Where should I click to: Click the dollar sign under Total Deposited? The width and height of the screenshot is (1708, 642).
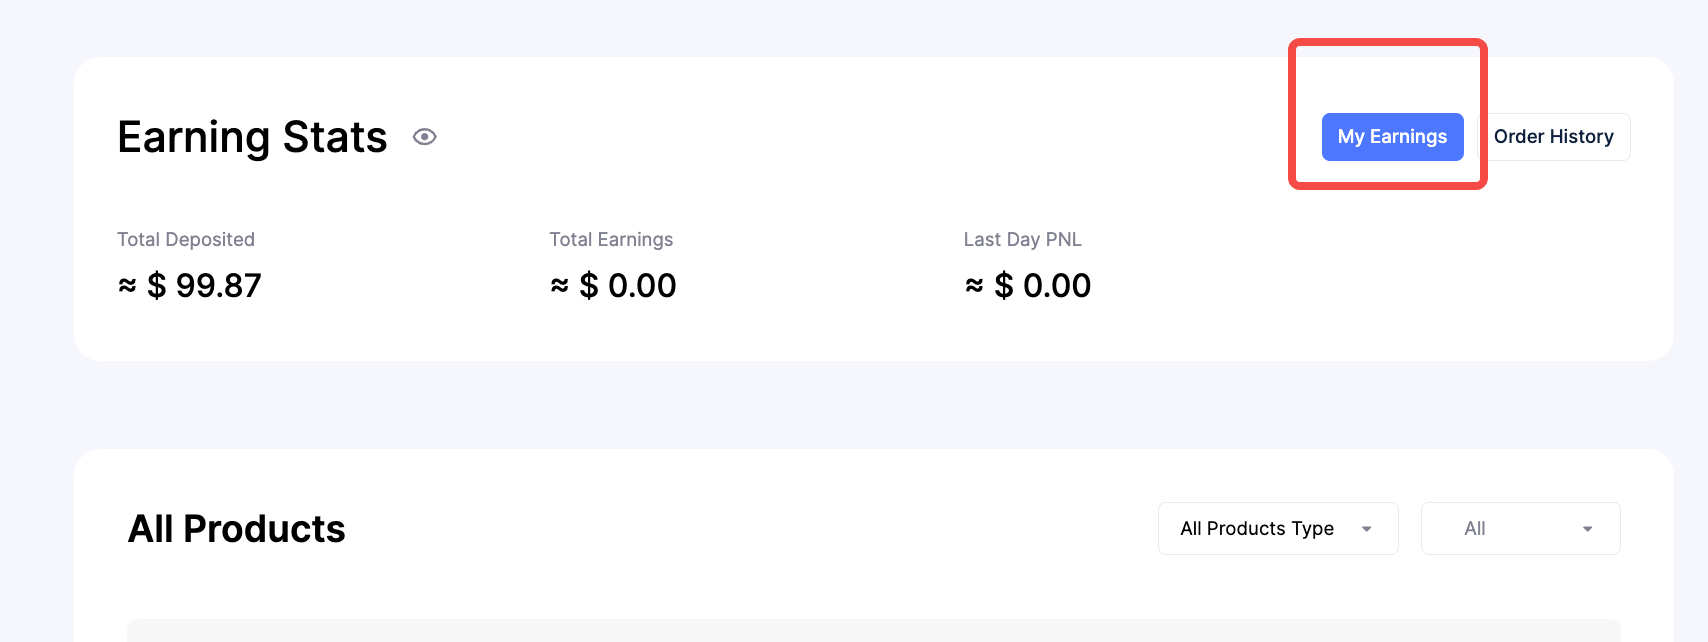click(157, 287)
